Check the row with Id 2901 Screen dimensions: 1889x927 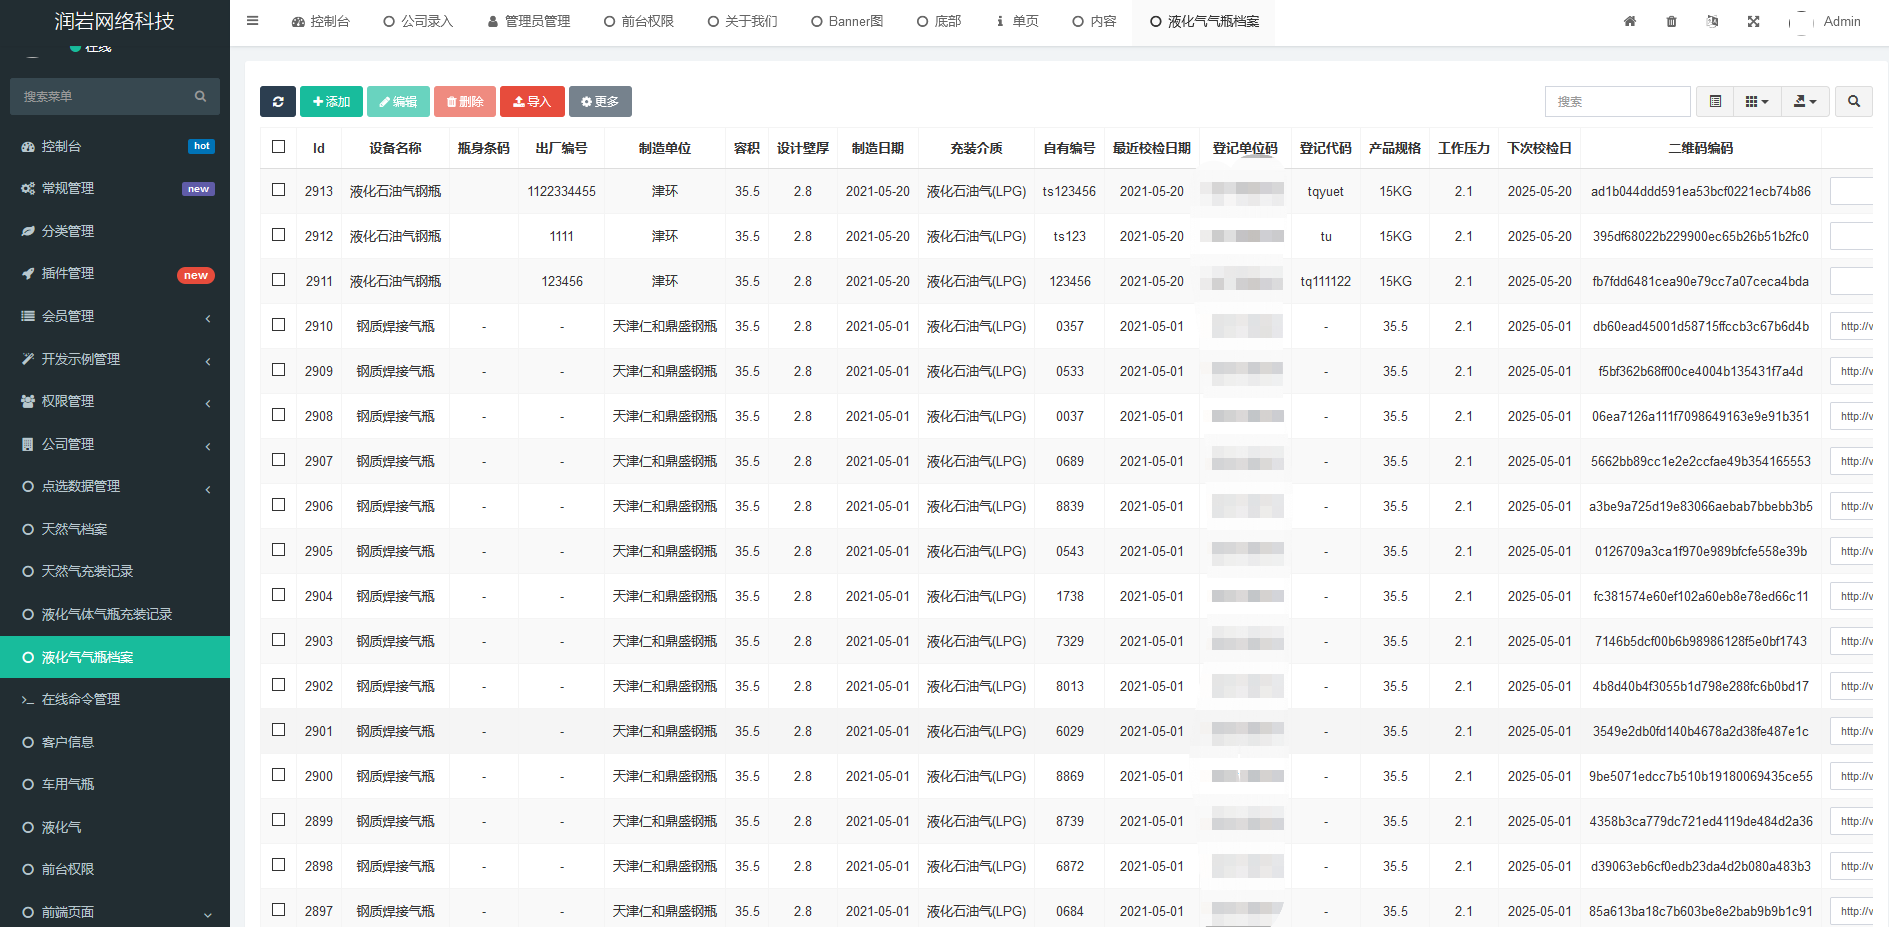click(x=279, y=730)
